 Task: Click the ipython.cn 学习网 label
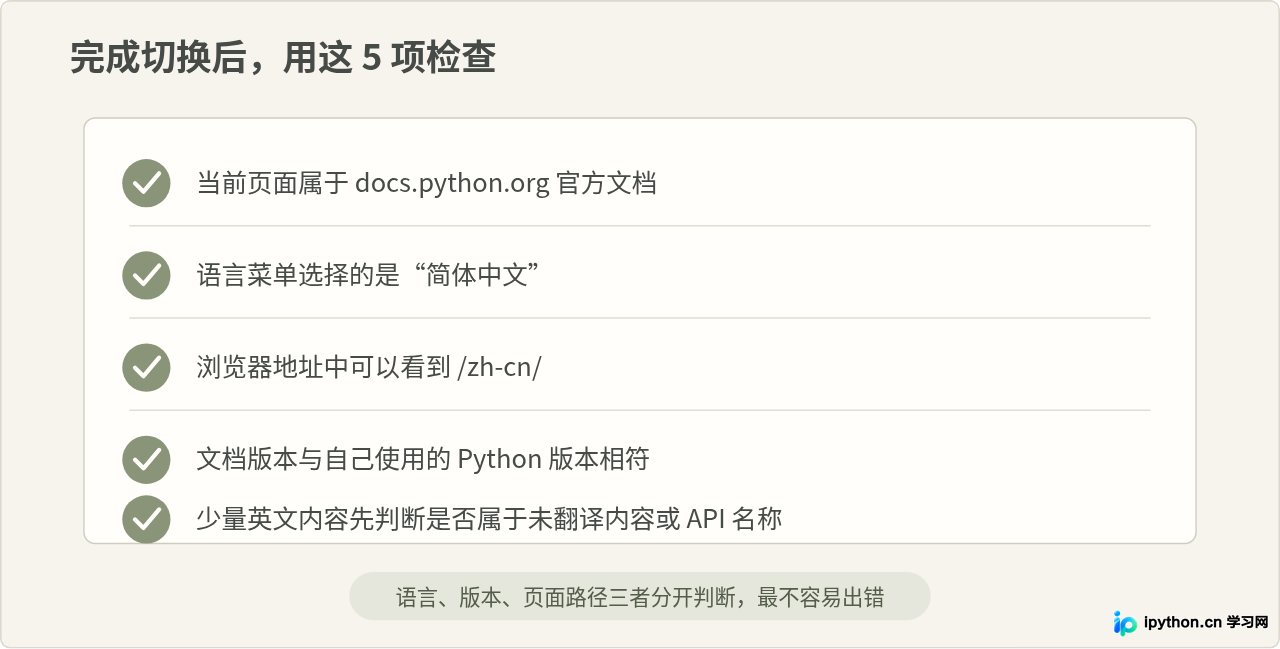[x=1205, y=622]
